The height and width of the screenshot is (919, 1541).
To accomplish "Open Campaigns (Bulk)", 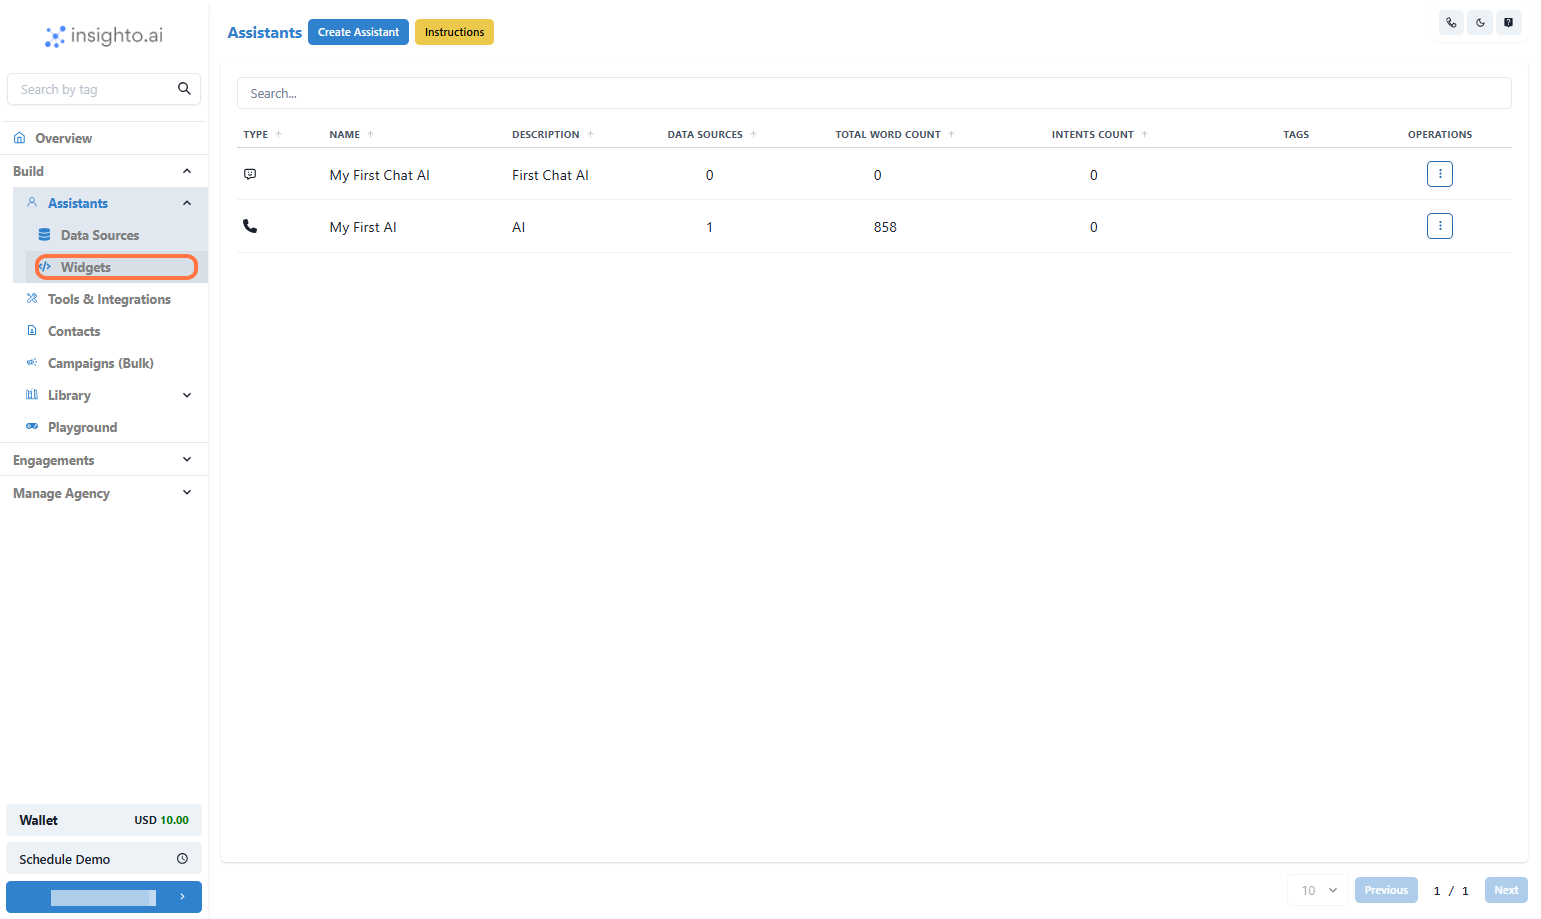I will (100, 363).
